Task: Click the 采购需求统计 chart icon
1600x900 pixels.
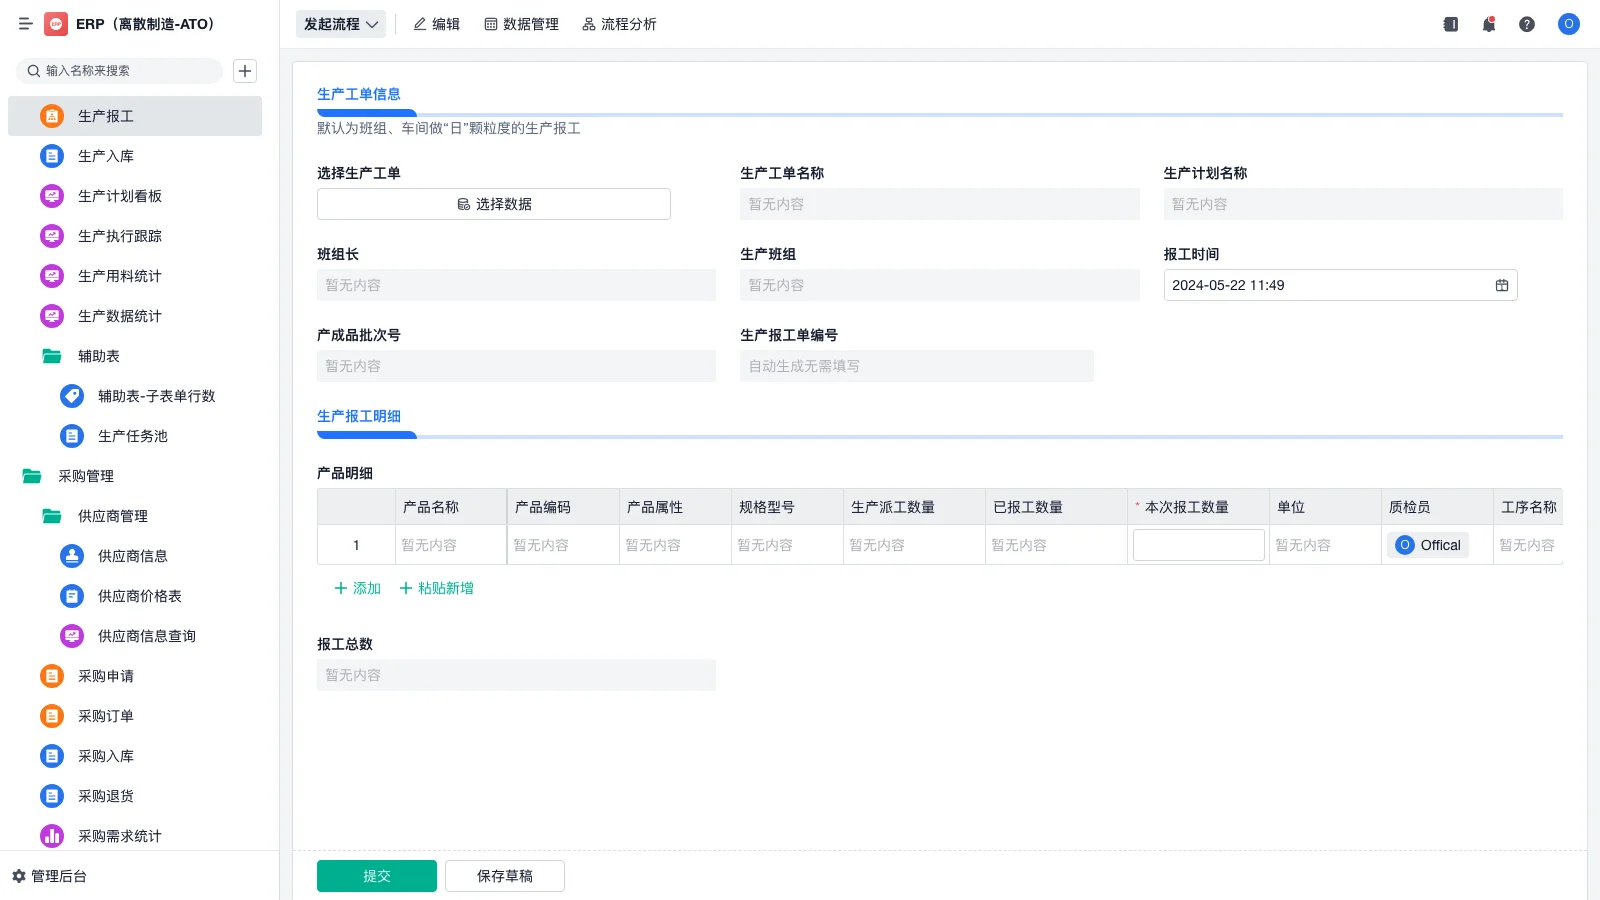Action: (51, 836)
